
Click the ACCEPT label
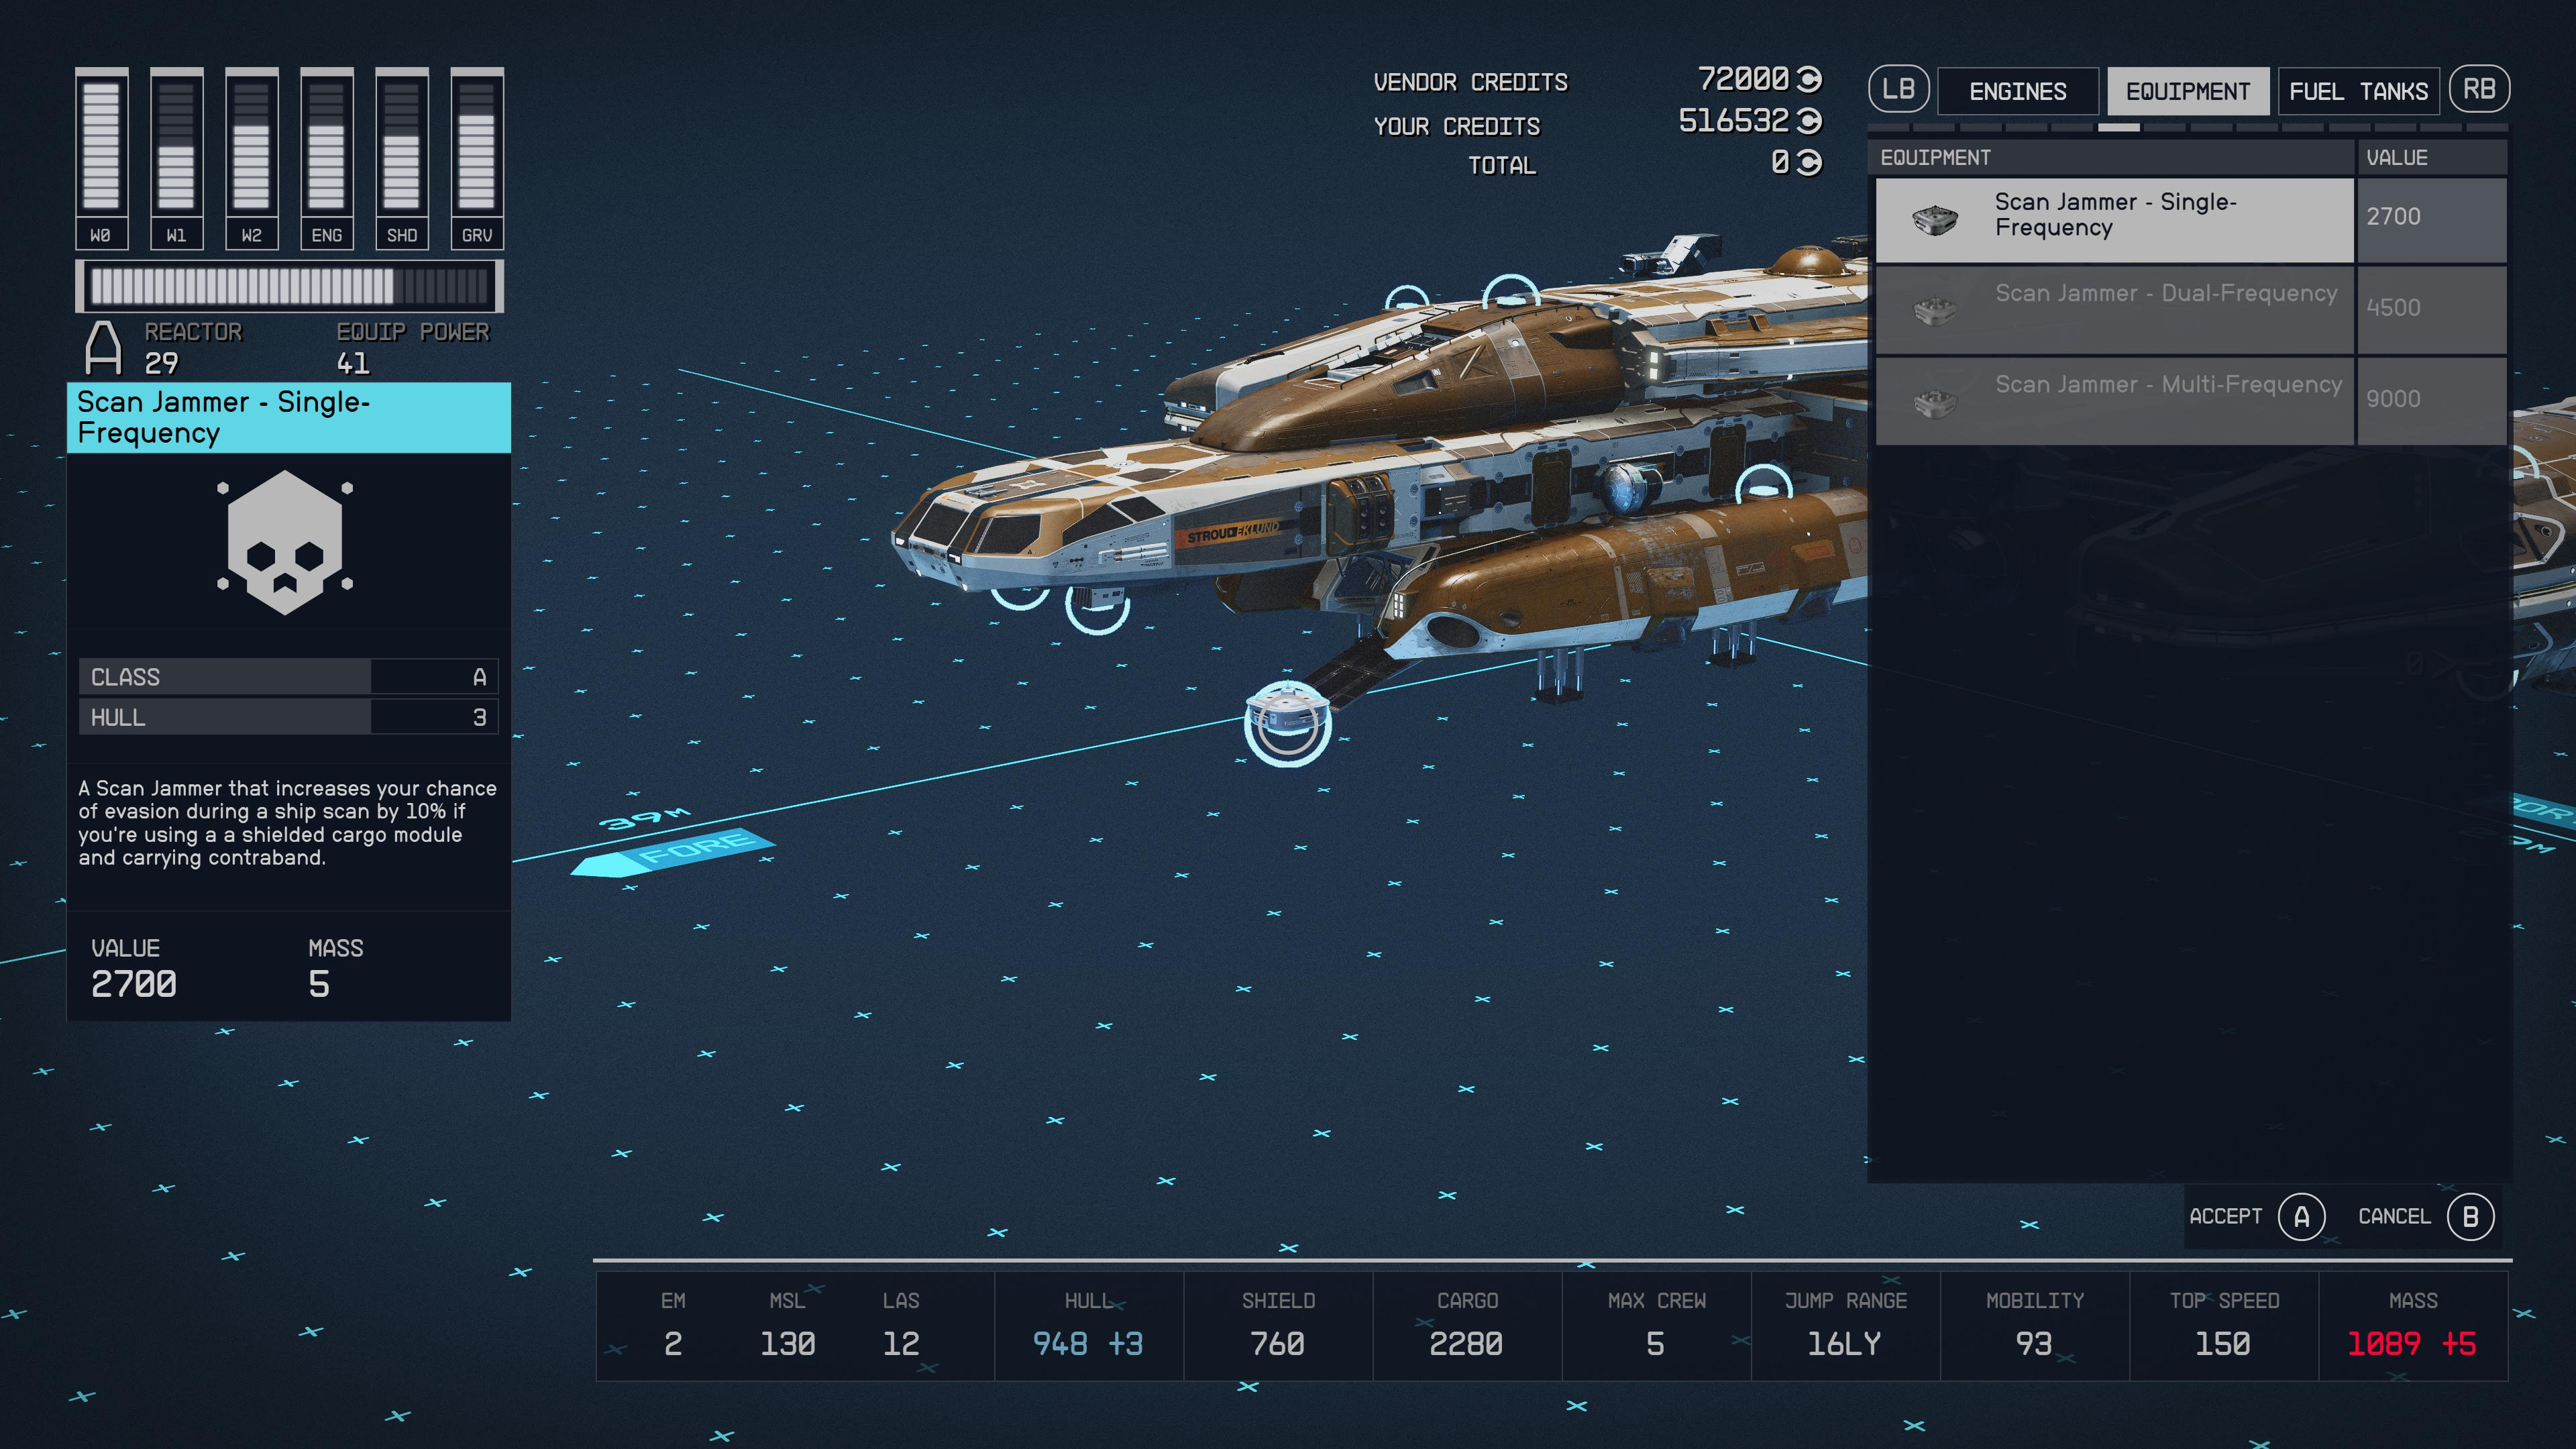pyautogui.click(x=2225, y=1216)
